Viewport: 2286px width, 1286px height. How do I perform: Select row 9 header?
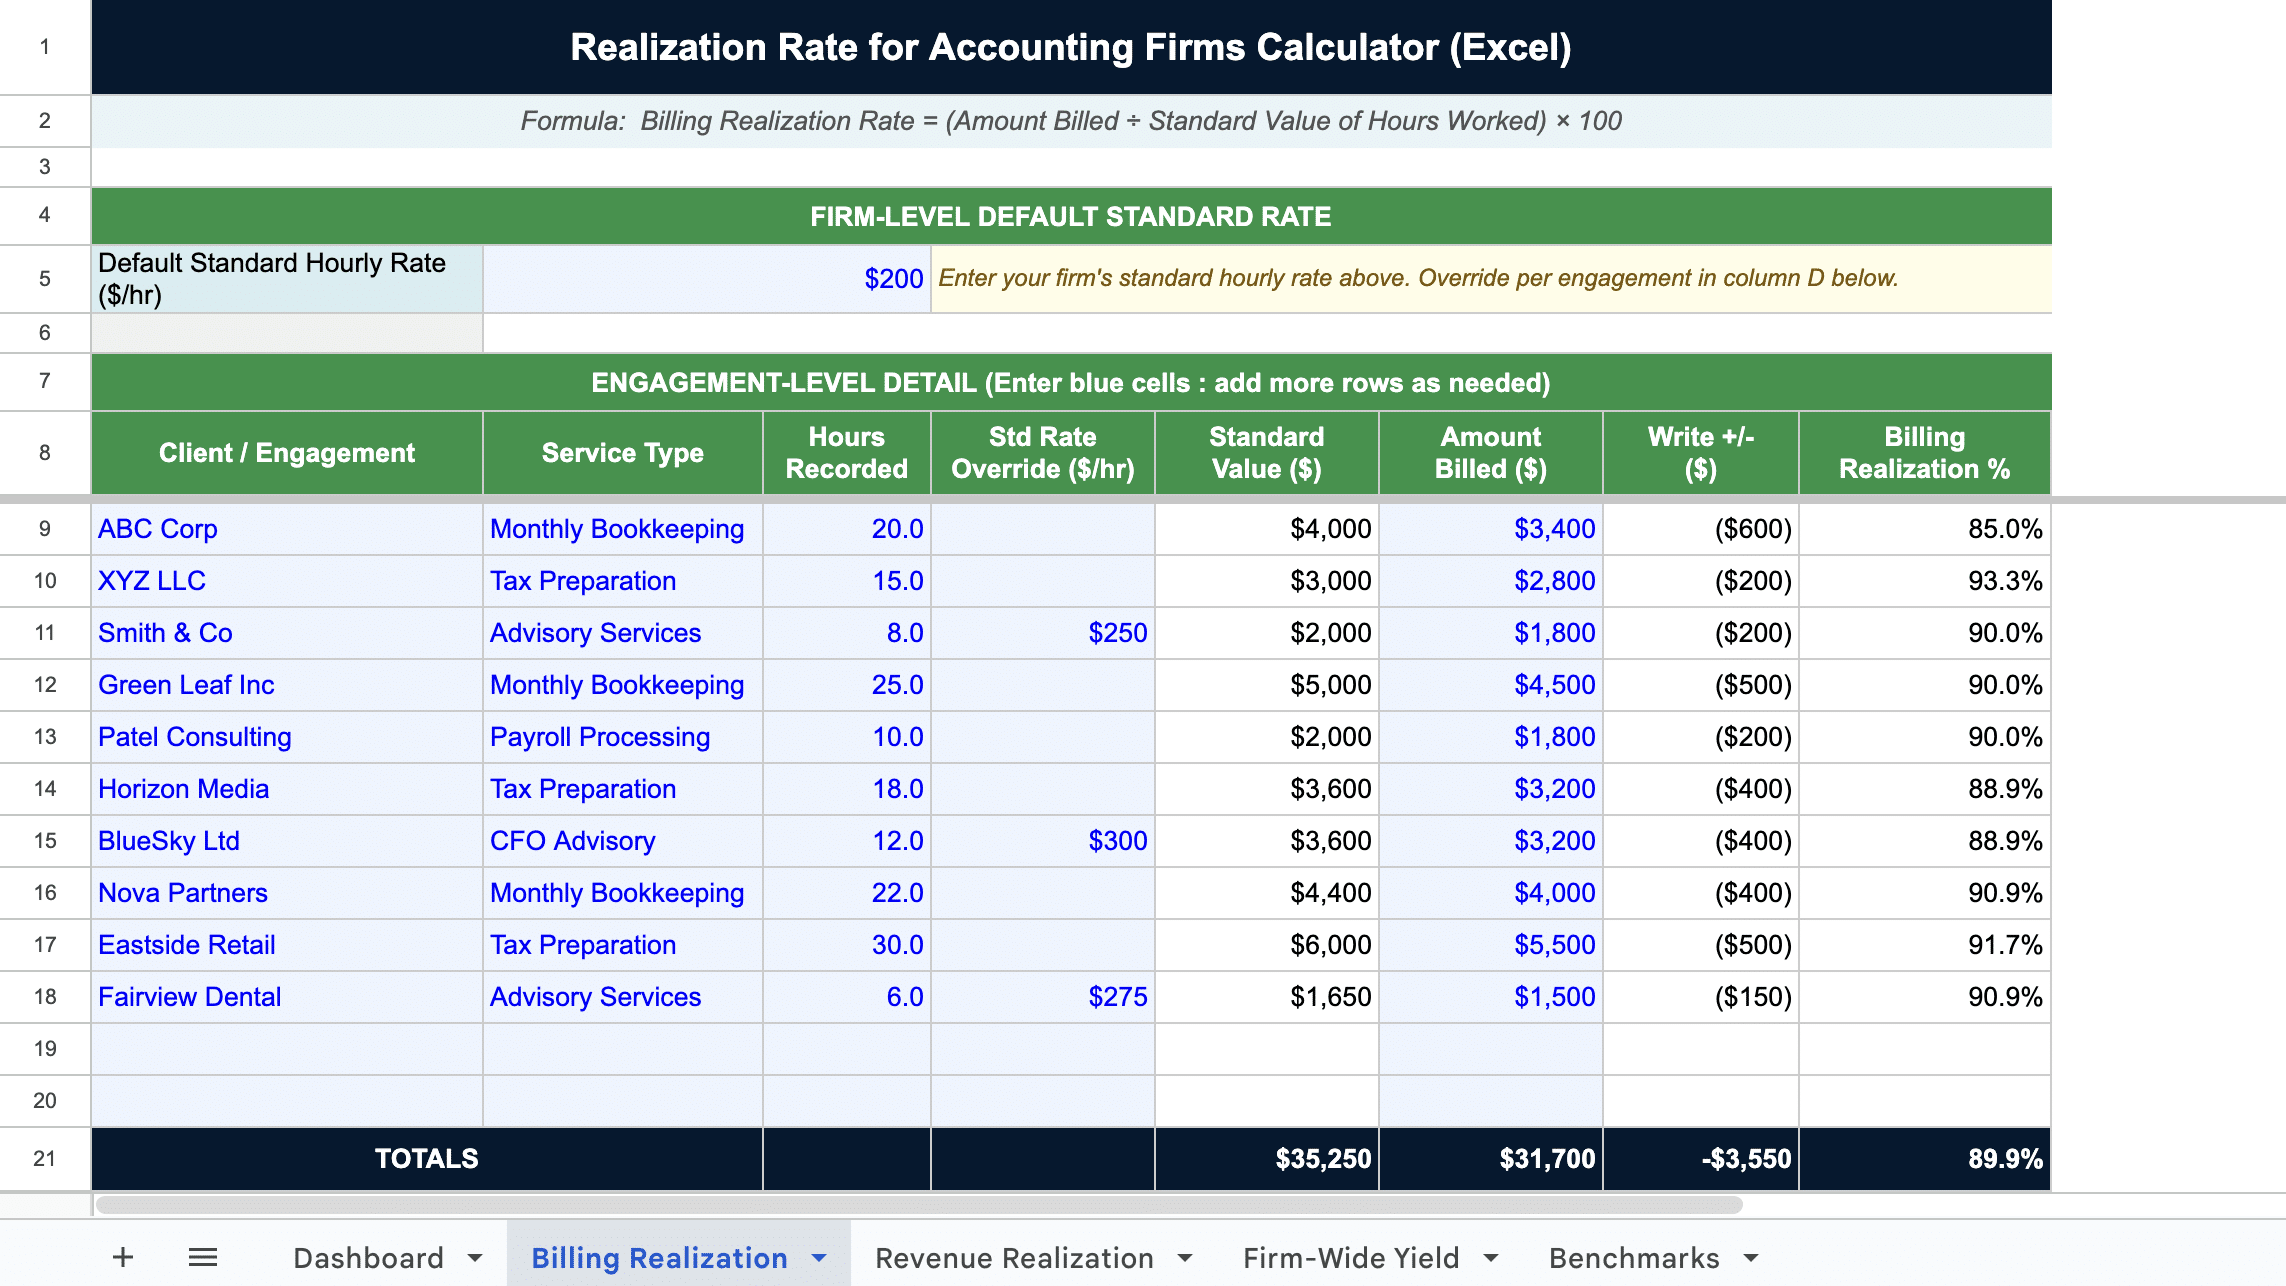[45, 529]
